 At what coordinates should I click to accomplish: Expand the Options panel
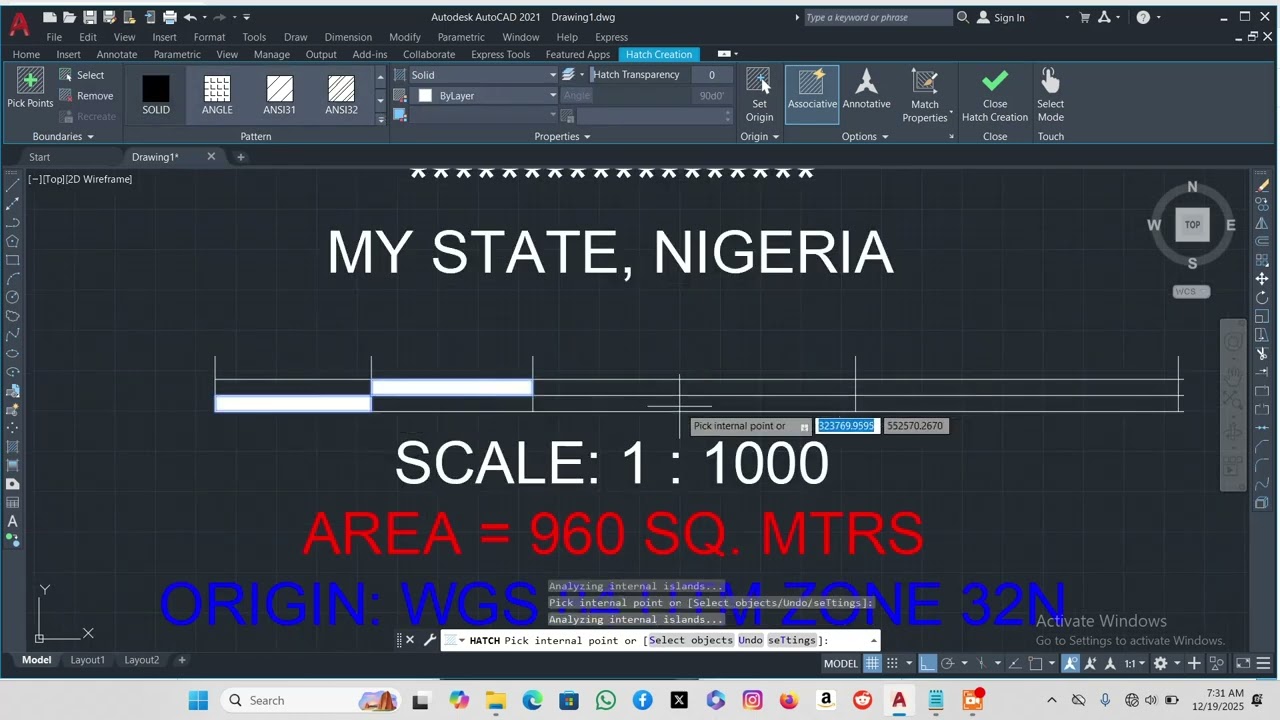point(865,137)
